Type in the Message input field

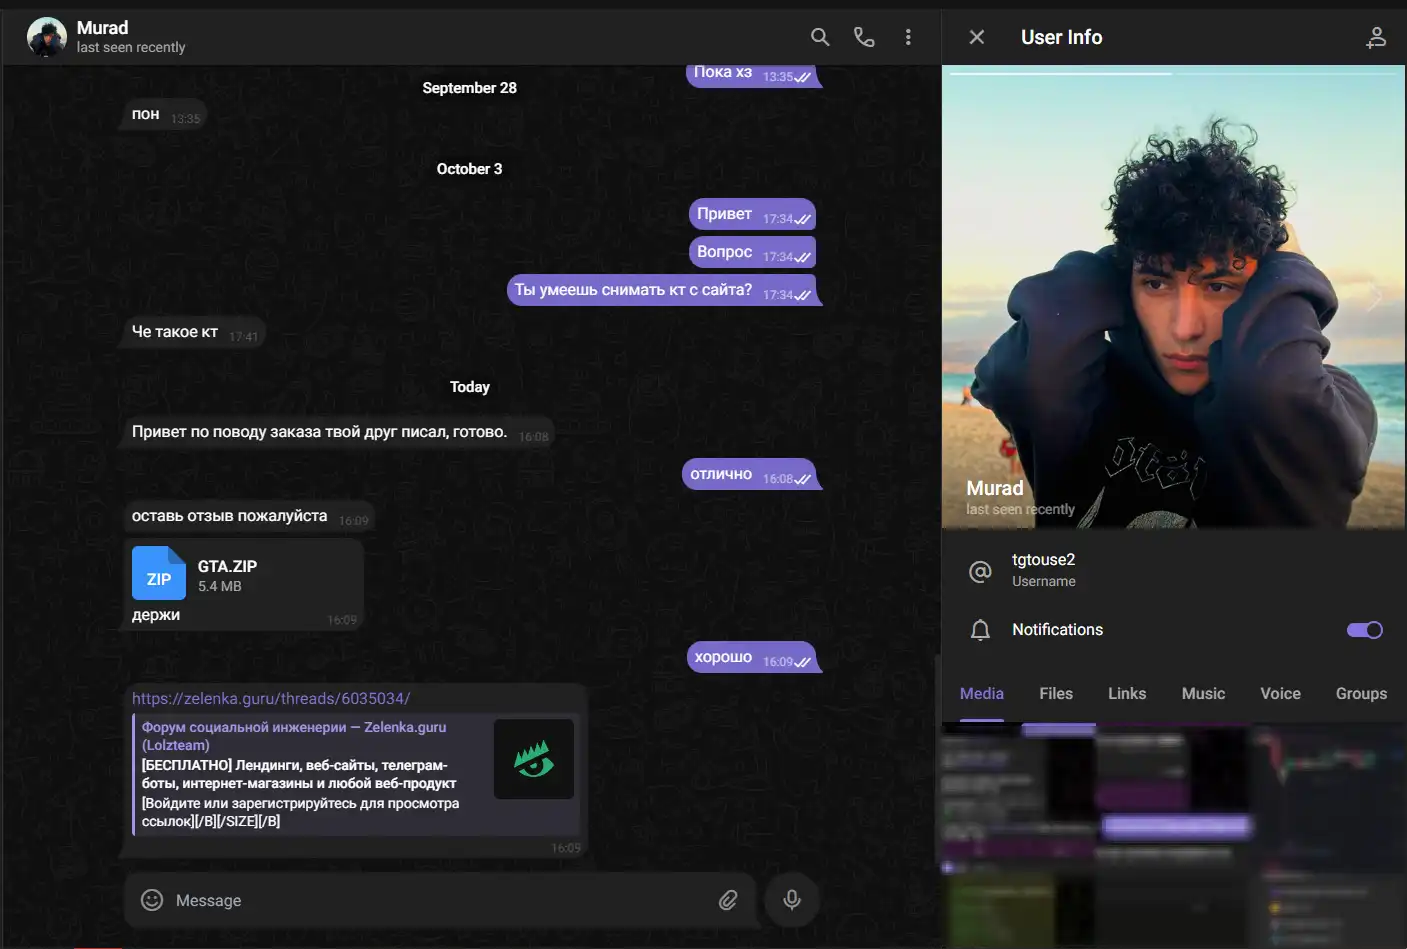coord(440,900)
